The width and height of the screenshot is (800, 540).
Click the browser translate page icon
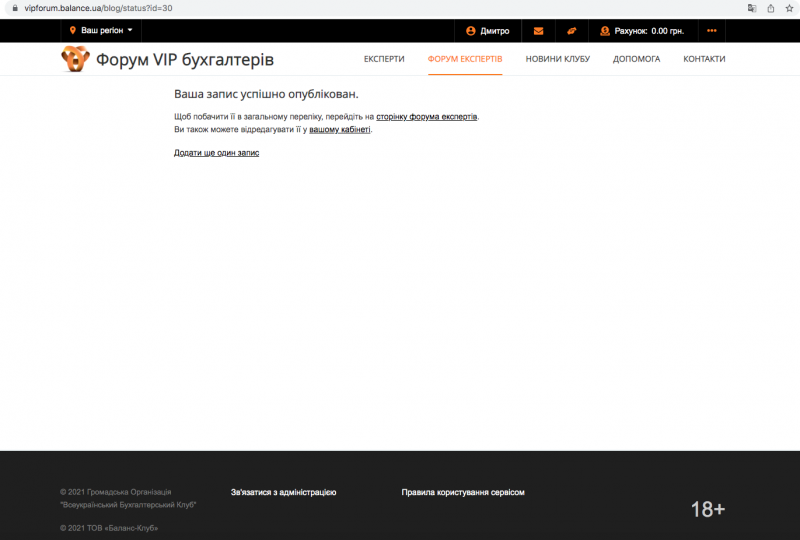[x=752, y=7]
